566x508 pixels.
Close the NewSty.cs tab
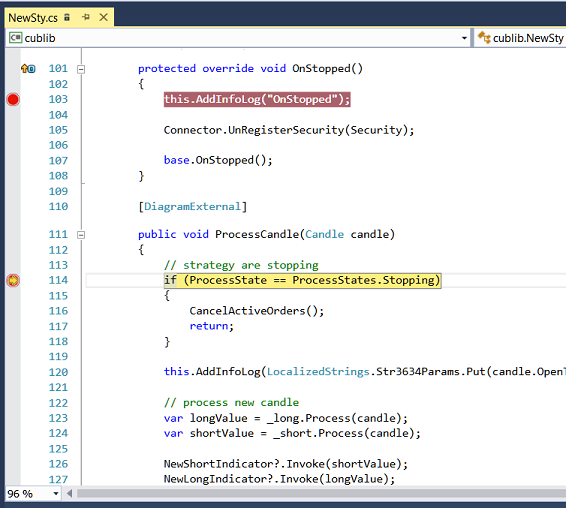point(104,17)
